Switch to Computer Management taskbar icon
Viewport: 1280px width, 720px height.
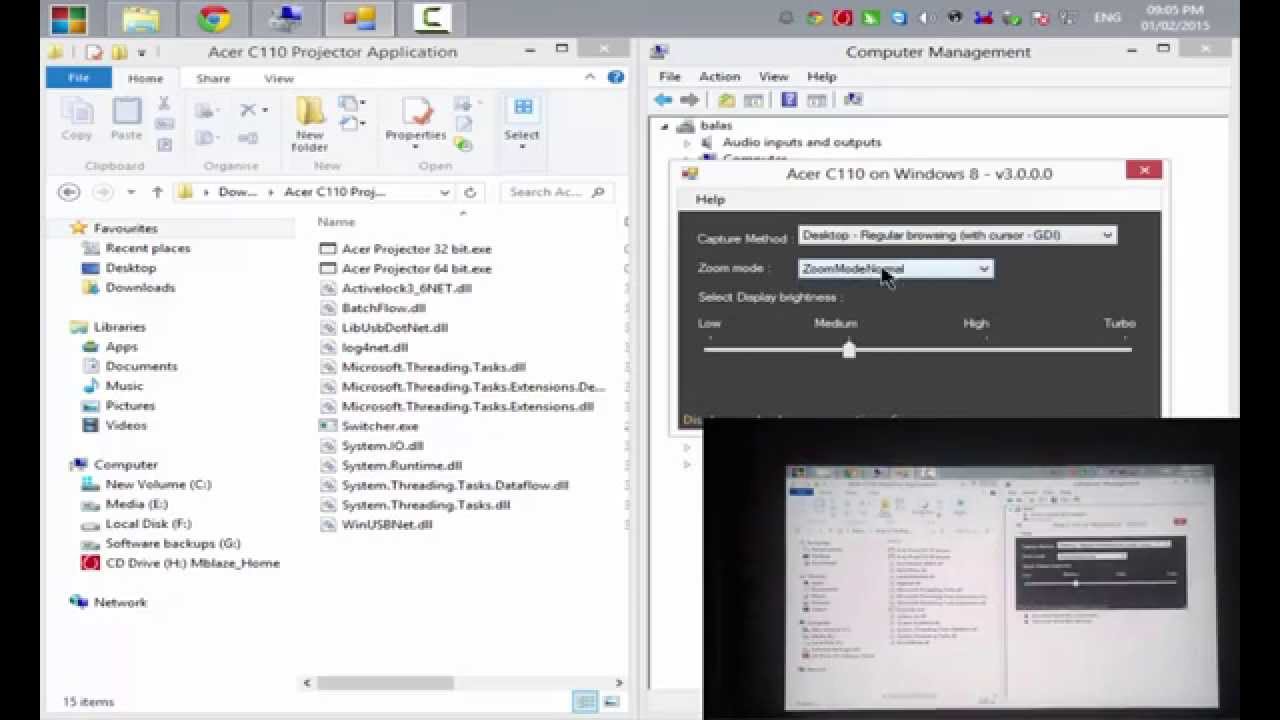pyautogui.click(x=286, y=19)
